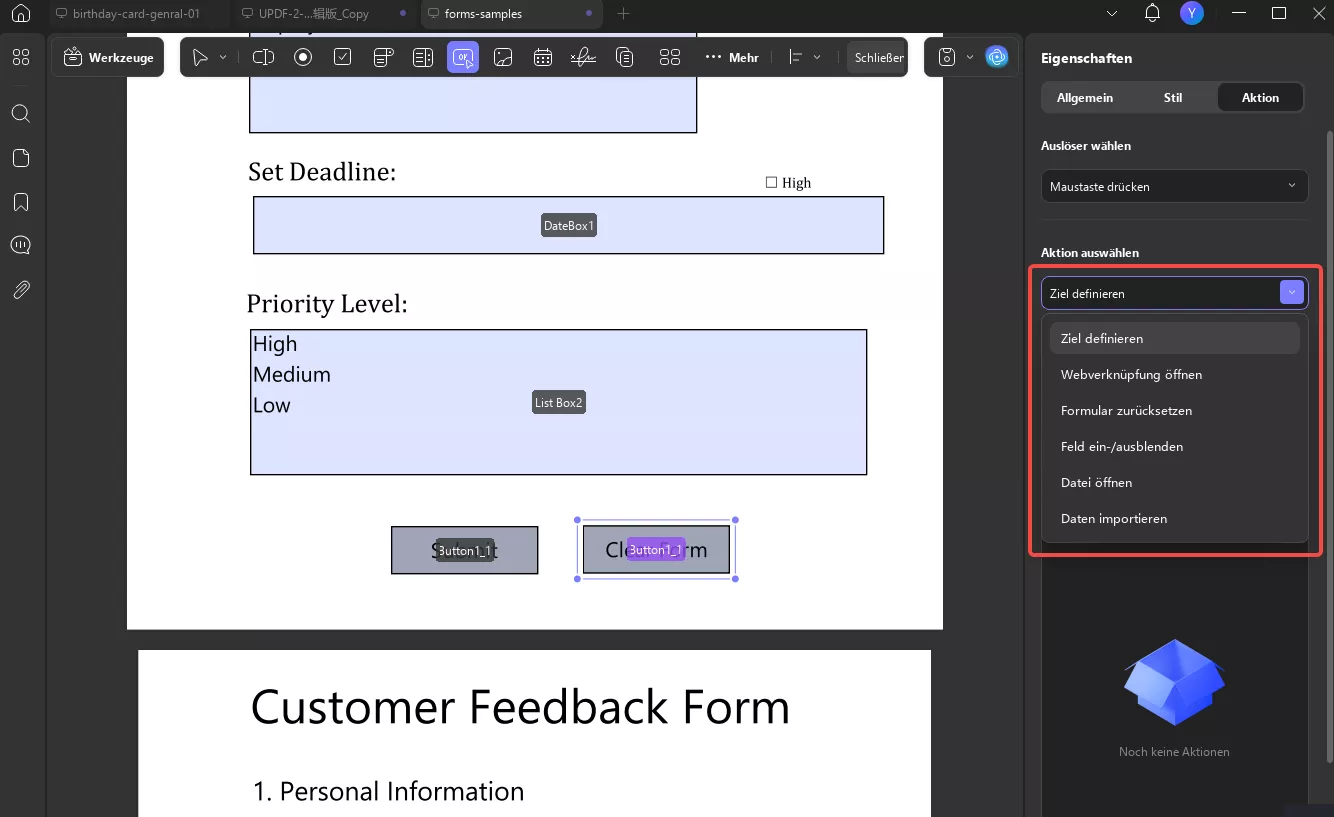Choose the checkbox form tool
The image size is (1334, 817).
343,57
